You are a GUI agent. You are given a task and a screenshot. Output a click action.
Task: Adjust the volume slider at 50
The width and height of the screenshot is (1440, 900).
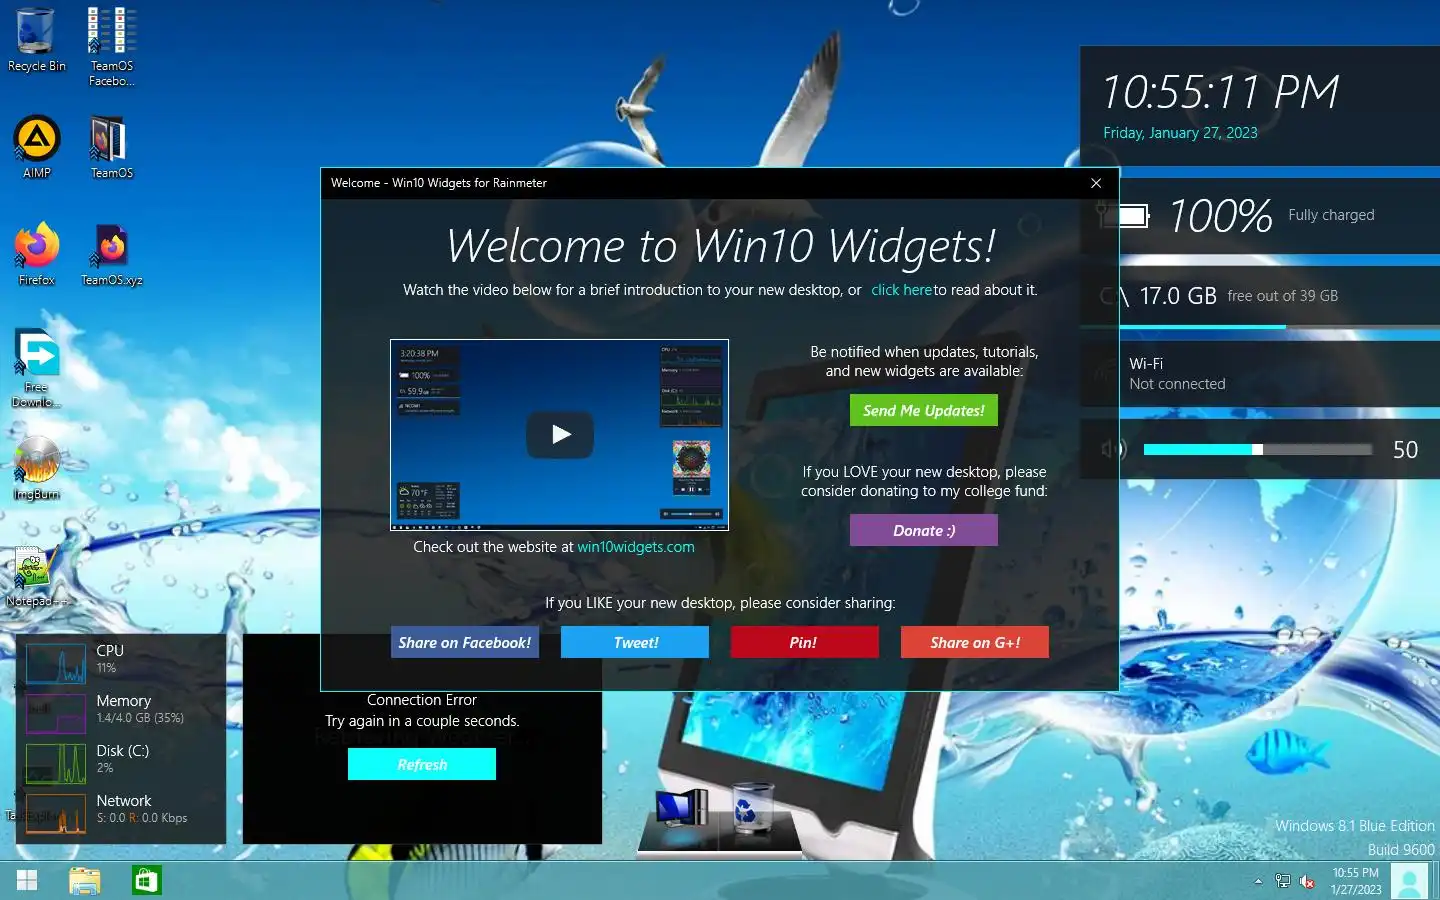[1258, 449]
